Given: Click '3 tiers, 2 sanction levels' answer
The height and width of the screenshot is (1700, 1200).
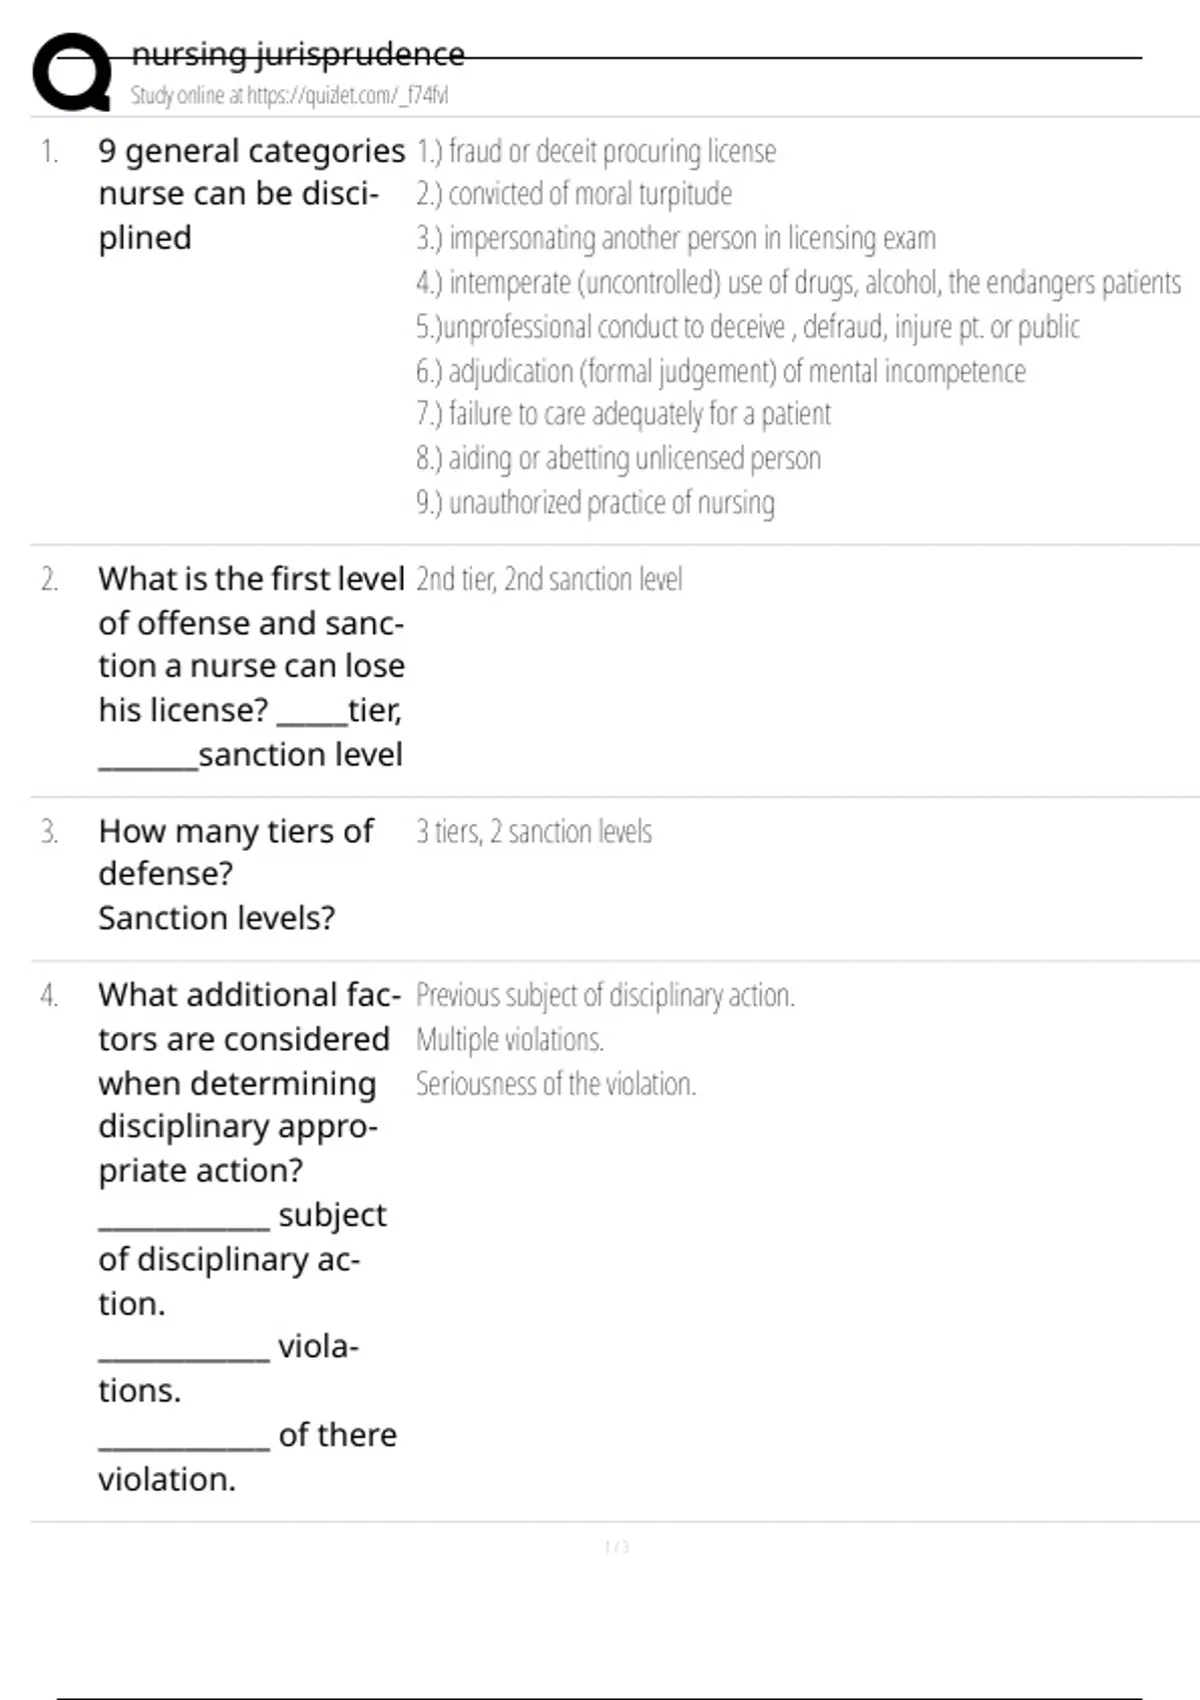Looking at the screenshot, I should 534,832.
